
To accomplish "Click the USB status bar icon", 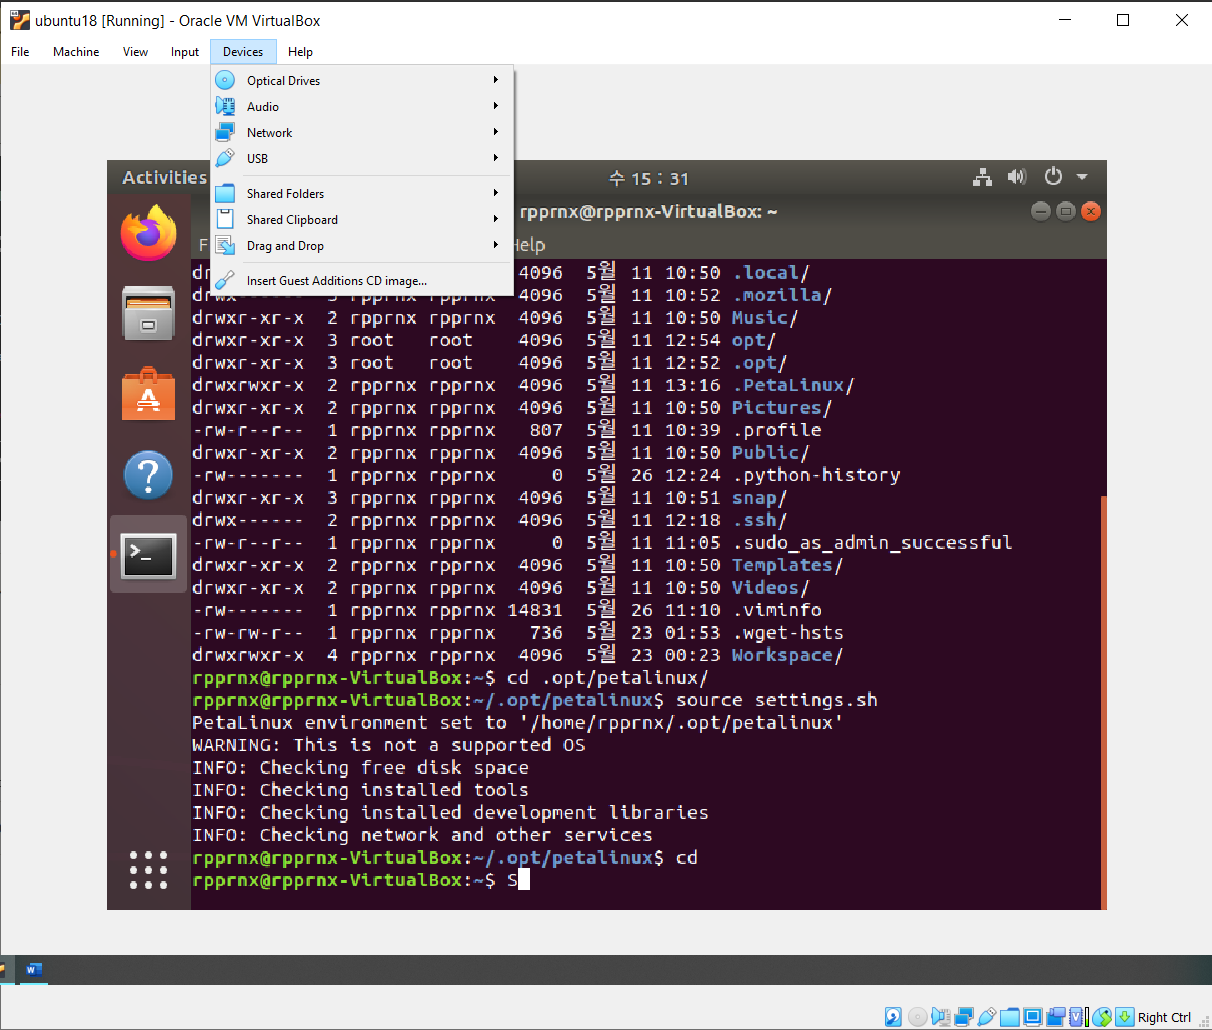I will 987,1017.
